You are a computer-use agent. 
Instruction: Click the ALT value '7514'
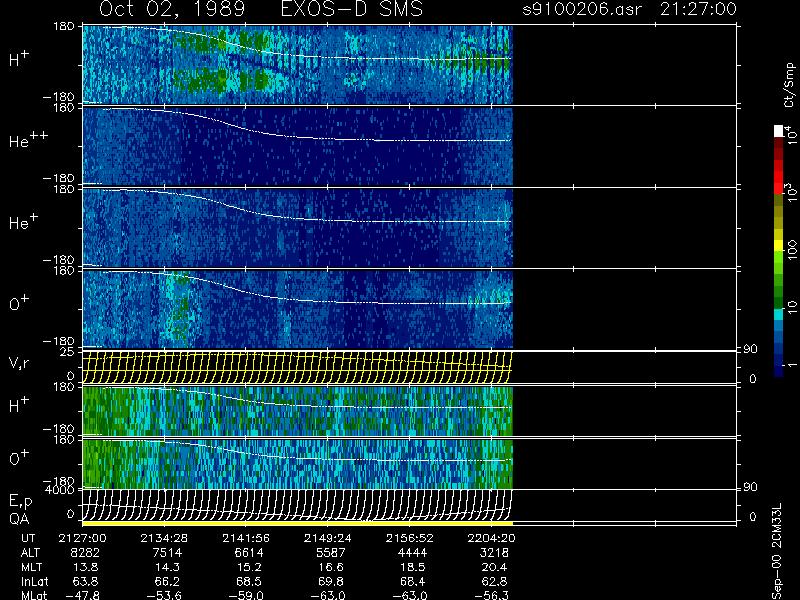click(167, 553)
